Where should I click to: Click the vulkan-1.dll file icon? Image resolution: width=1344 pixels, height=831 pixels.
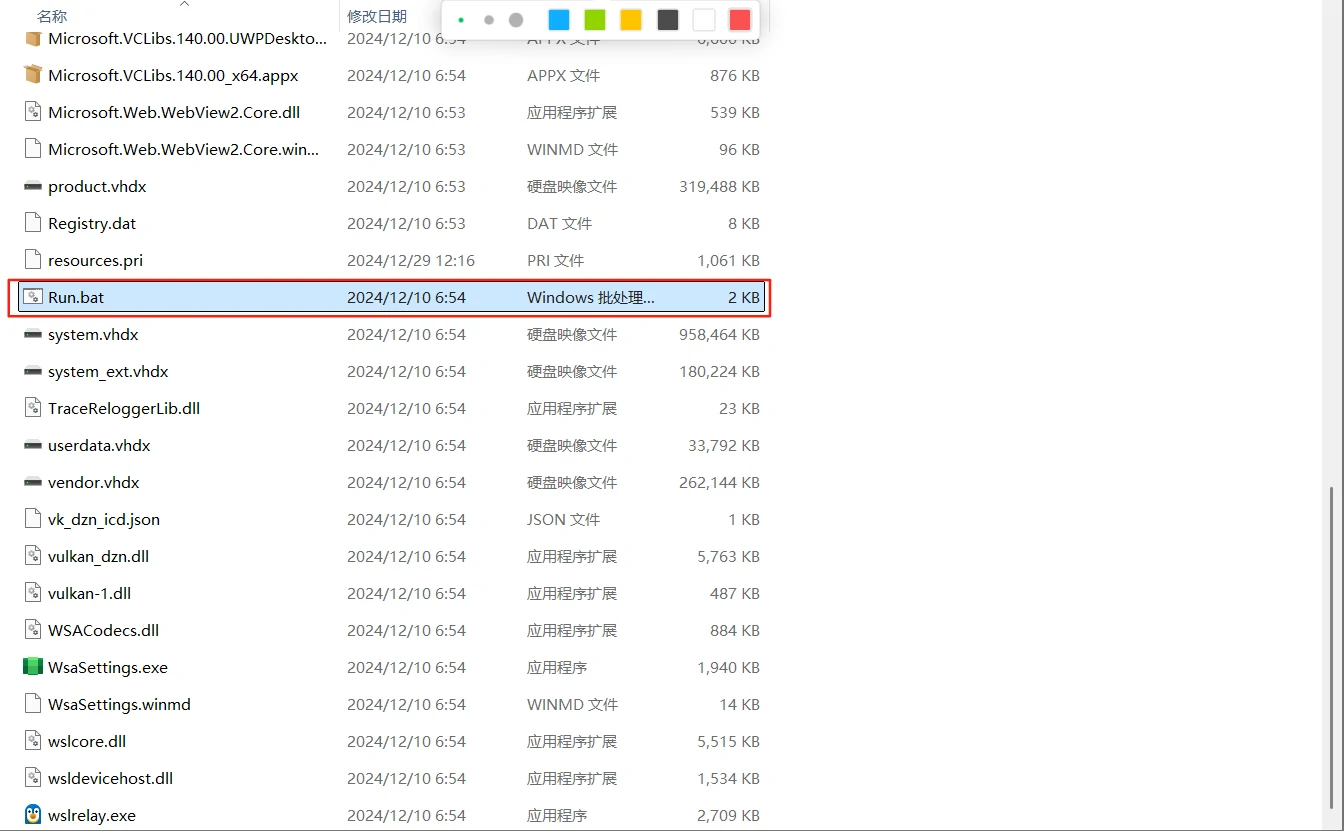[x=33, y=593]
